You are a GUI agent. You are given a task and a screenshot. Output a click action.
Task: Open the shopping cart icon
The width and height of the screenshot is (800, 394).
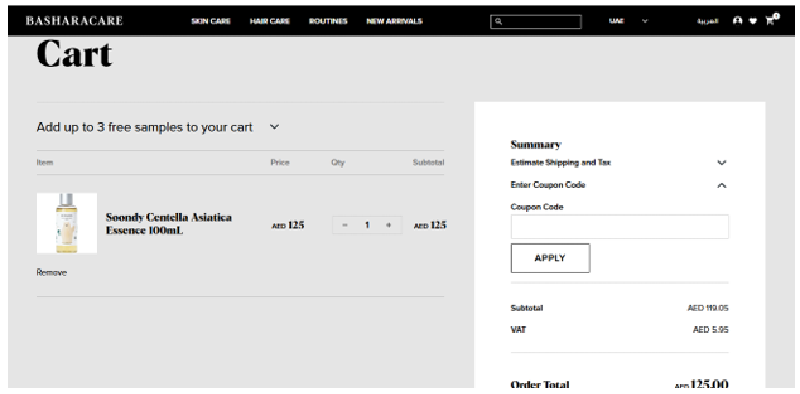pos(771,20)
